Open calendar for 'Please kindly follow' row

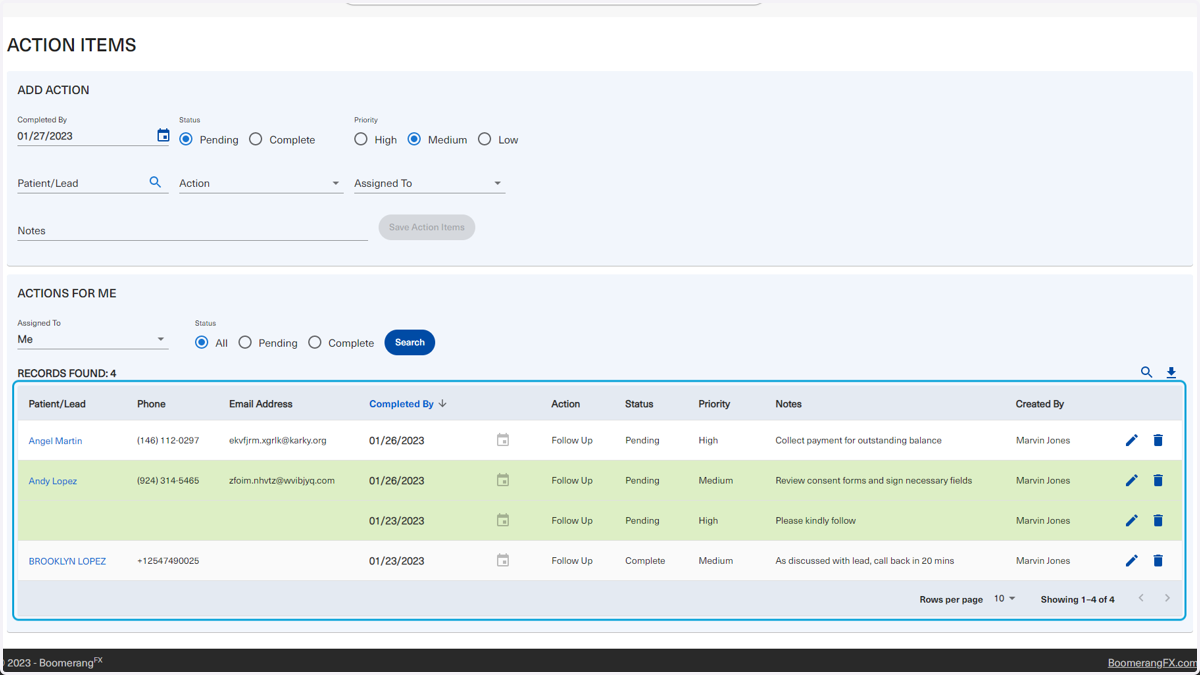pyautogui.click(x=503, y=520)
